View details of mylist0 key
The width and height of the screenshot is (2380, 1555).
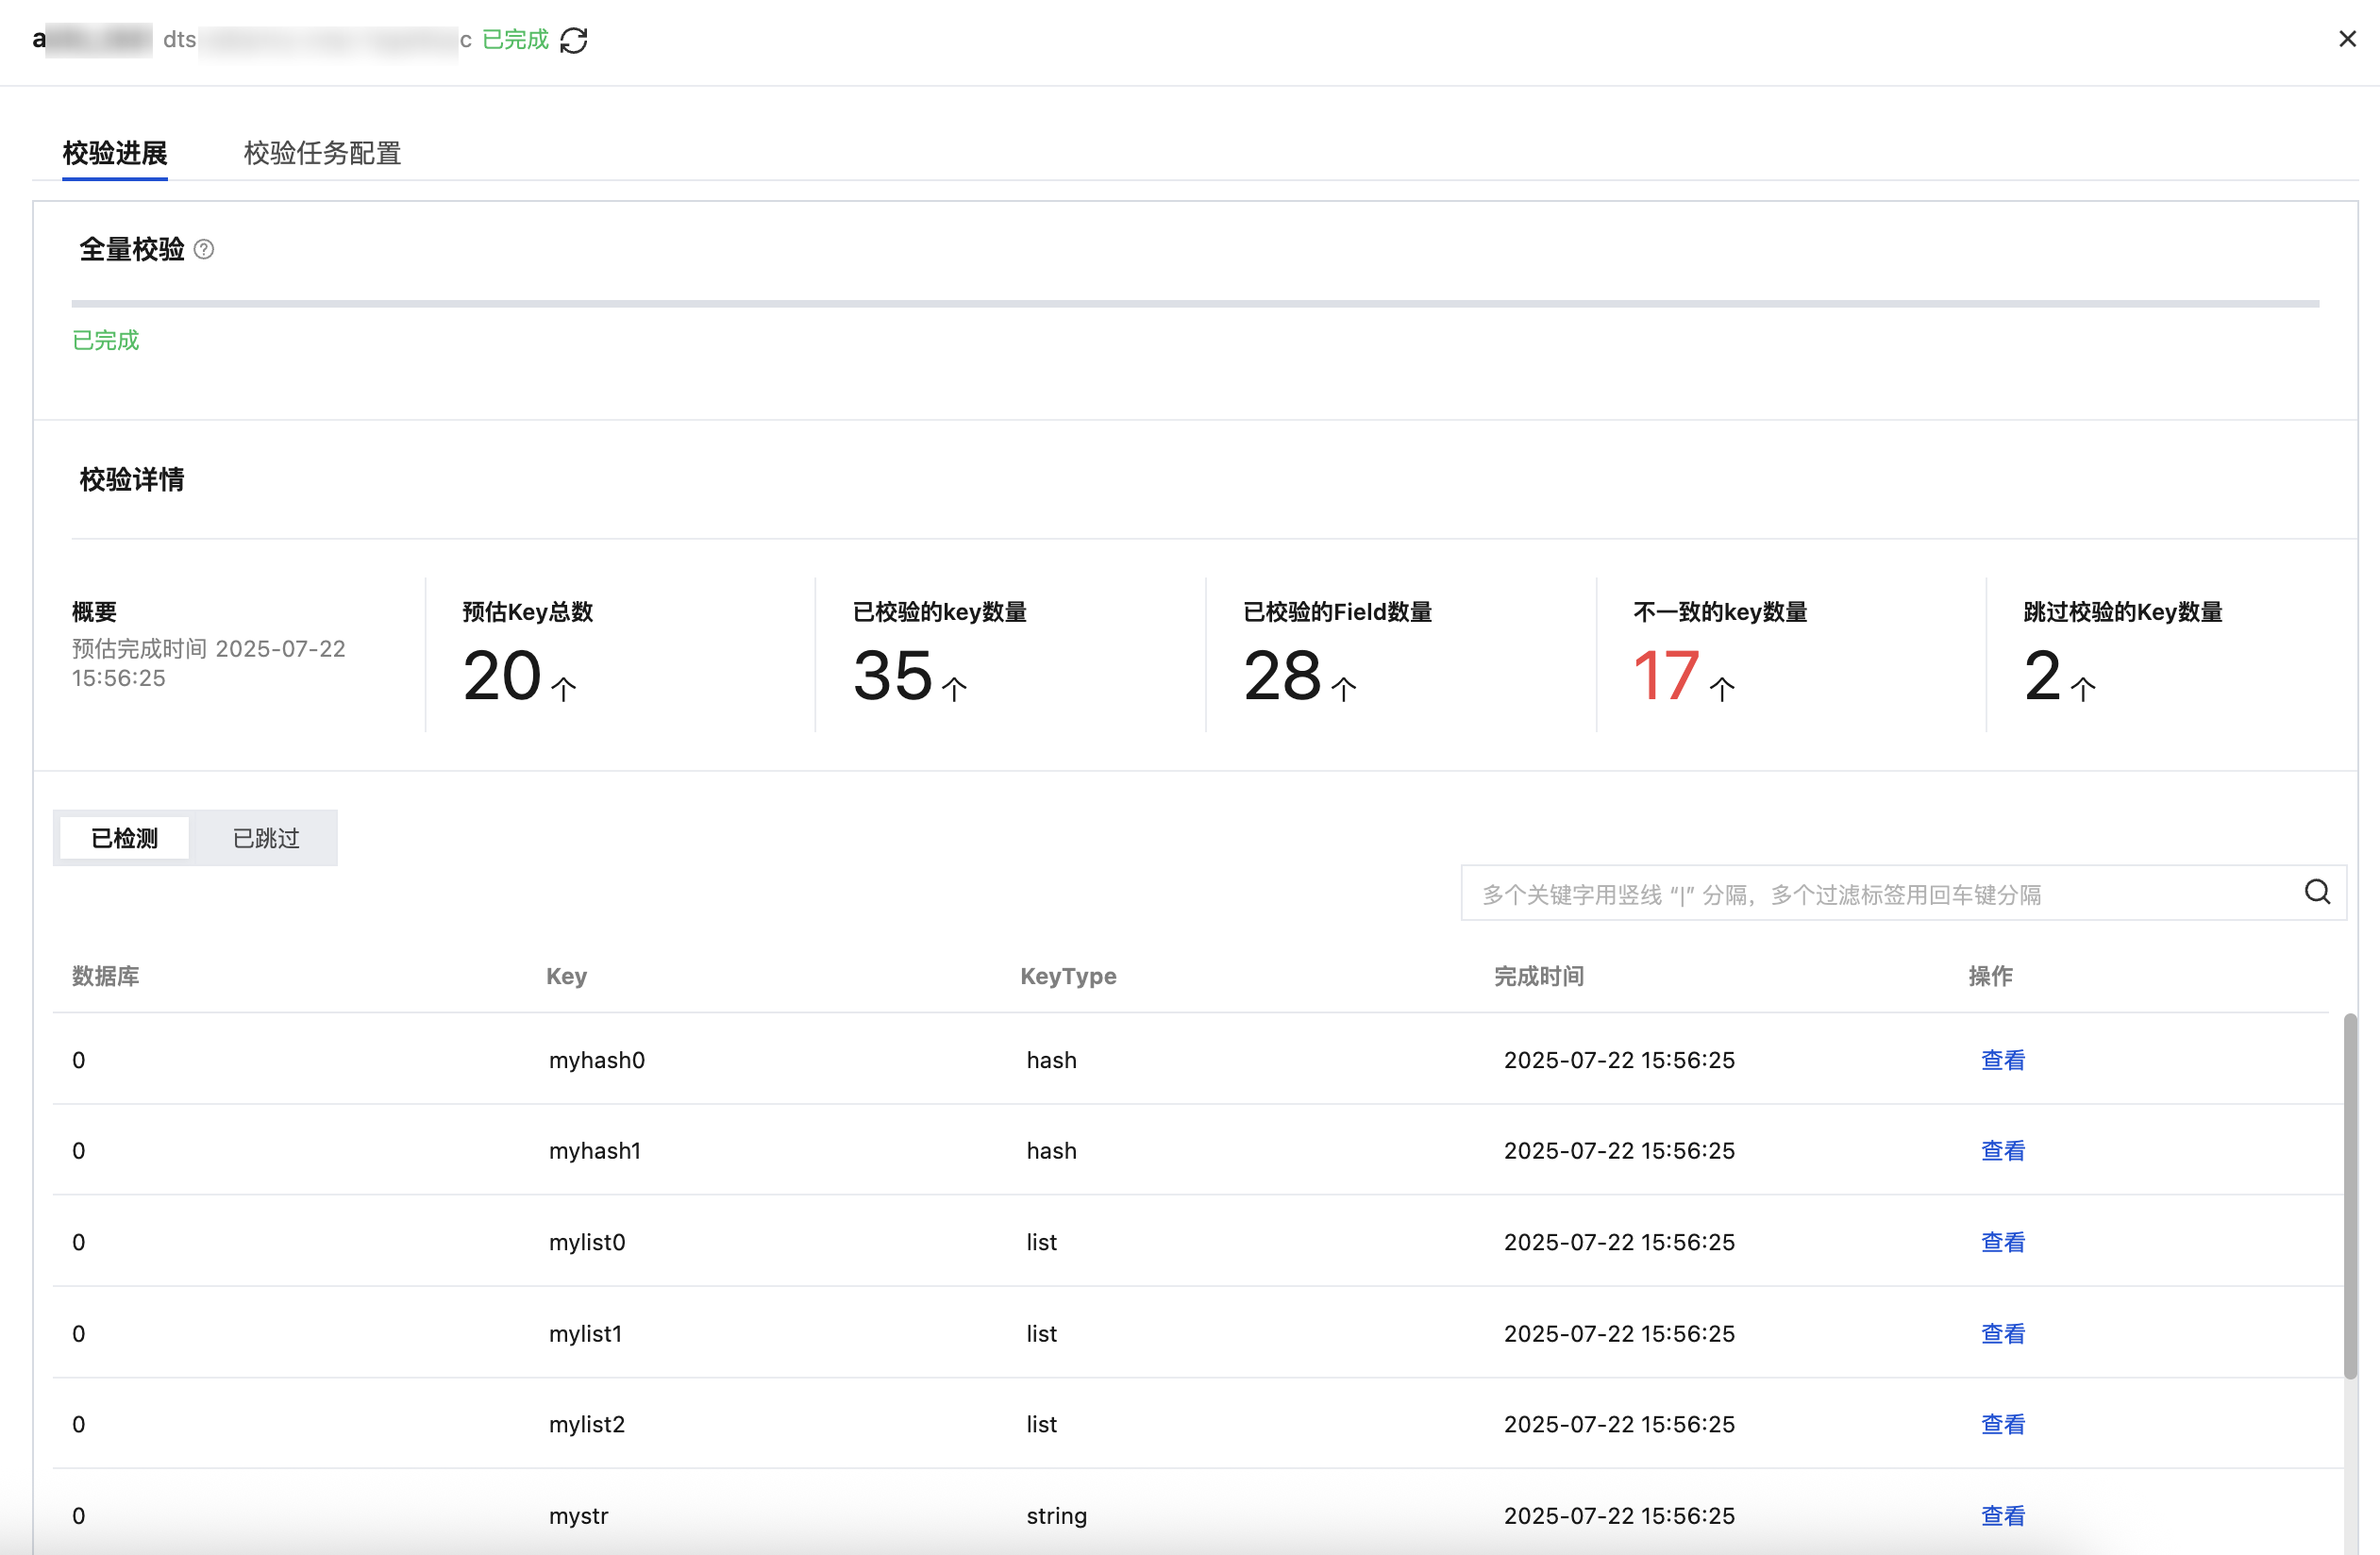[2002, 1242]
